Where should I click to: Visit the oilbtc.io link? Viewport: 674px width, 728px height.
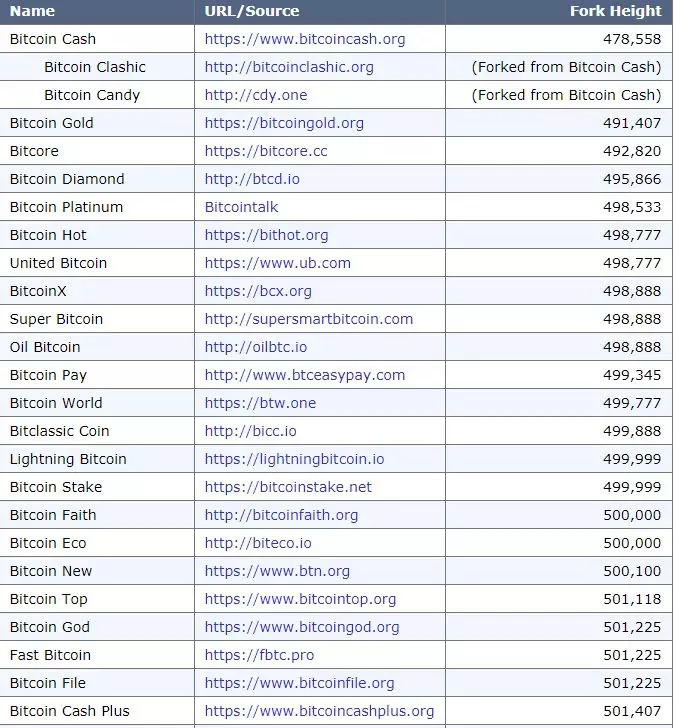256,347
